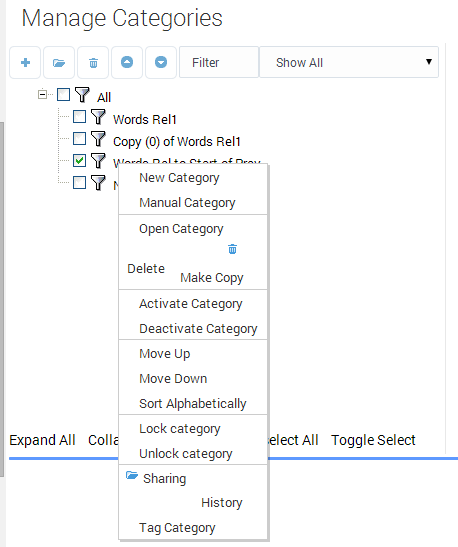
Task: Click the trash icon in the context menu
Action: (x=232, y=249)
